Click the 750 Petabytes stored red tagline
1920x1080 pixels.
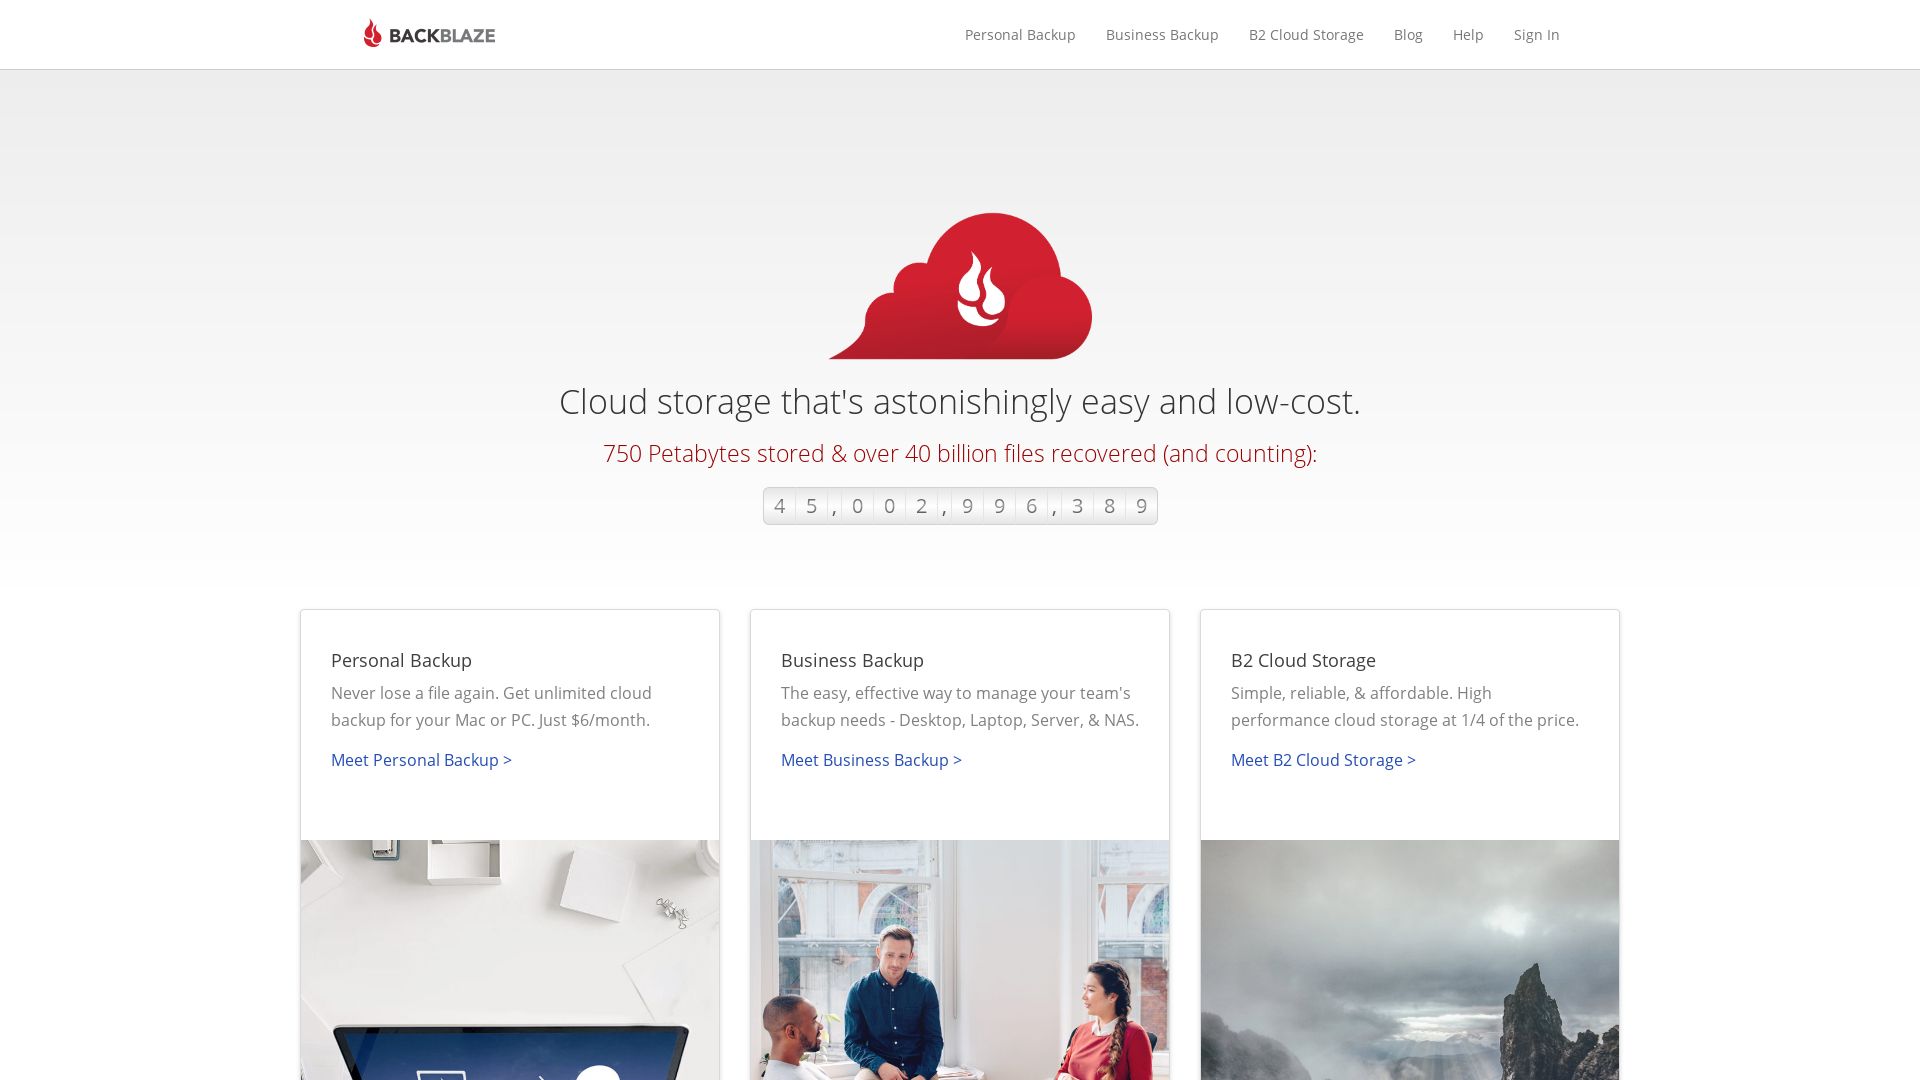[x=960, y=454]
